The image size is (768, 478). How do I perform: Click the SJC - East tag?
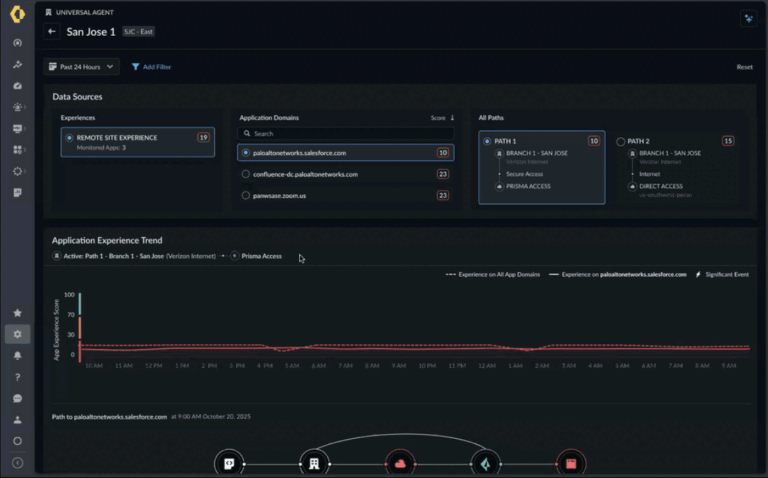point(139,32)
